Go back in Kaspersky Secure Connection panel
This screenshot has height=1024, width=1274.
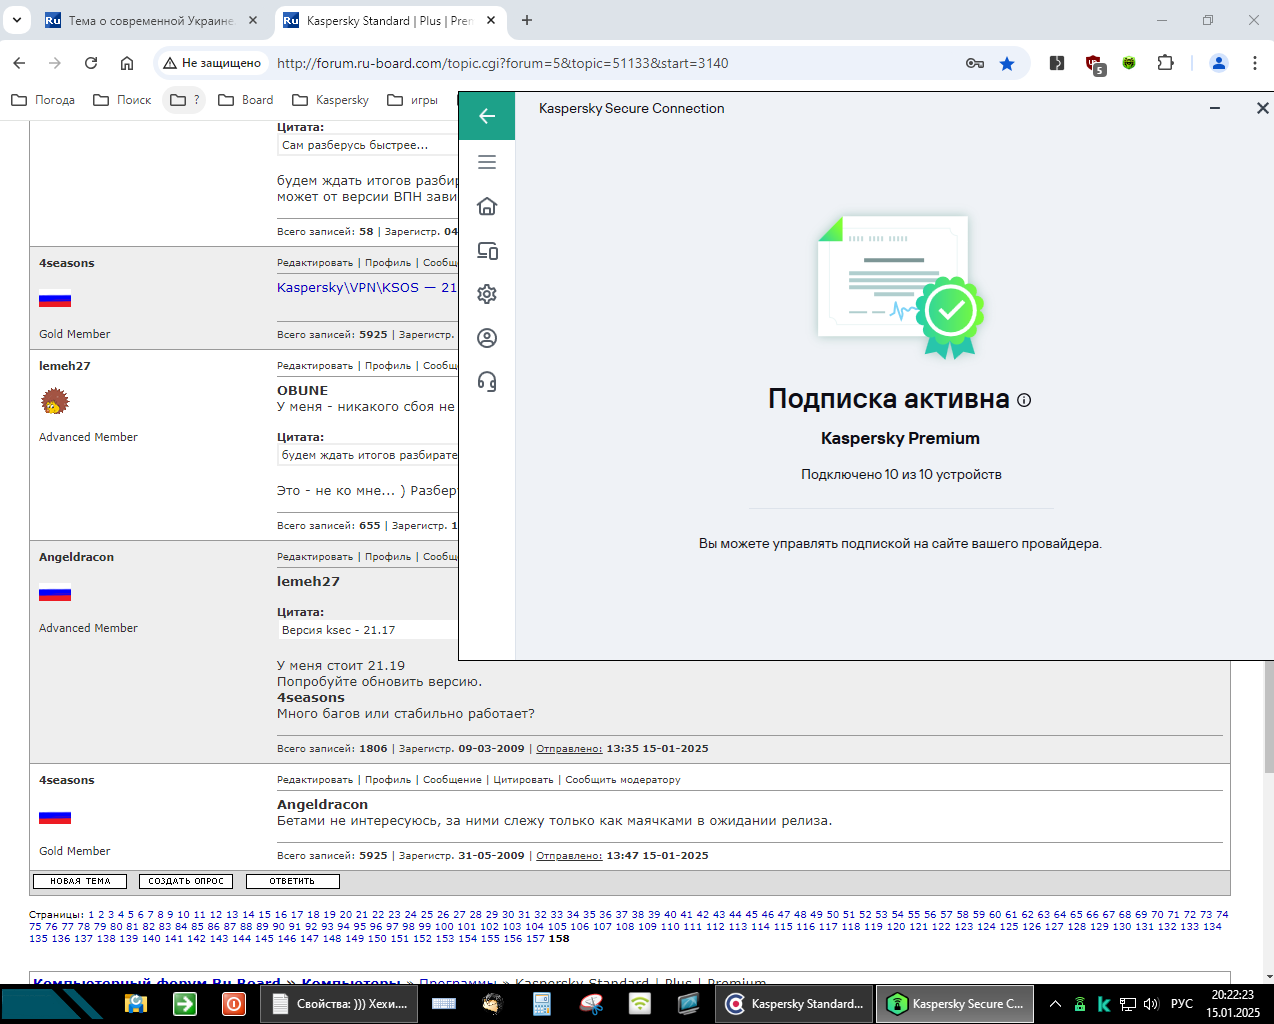pyautogui.click(x=487, y=116)
